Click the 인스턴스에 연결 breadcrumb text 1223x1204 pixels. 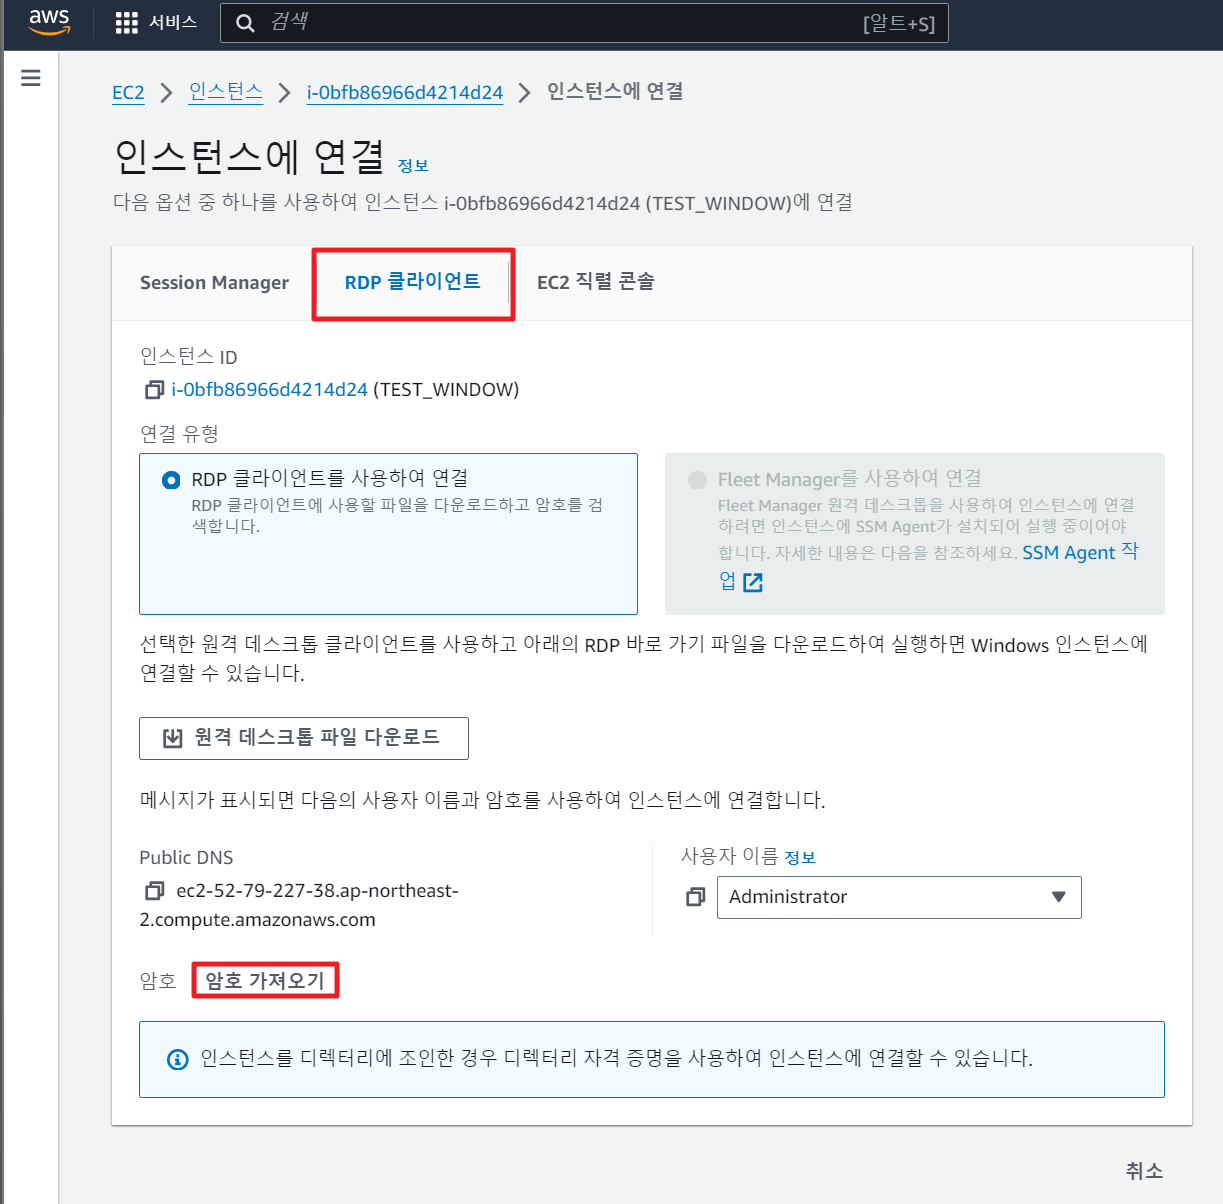[615, 91]
